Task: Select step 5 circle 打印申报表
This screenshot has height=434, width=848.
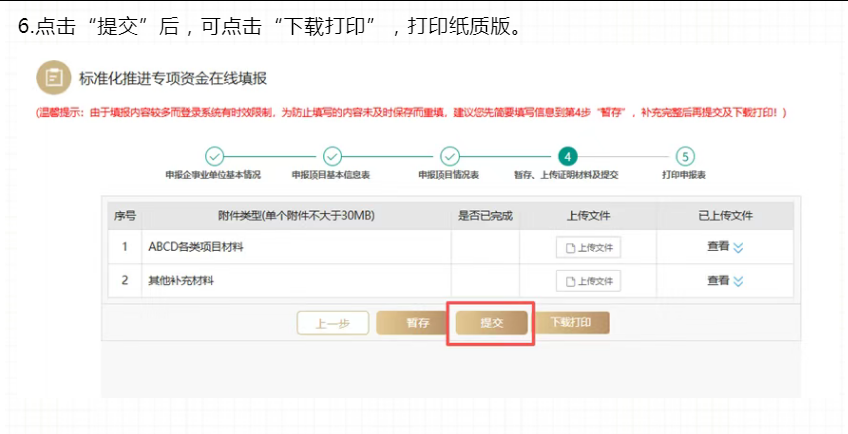Action: (x=685, y=157)
